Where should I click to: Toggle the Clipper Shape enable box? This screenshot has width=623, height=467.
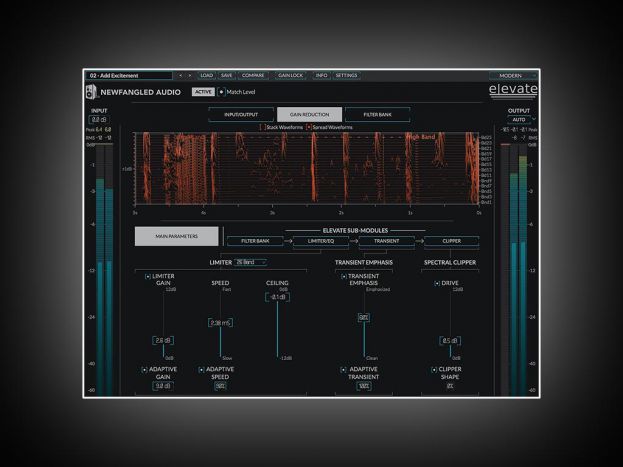tap(434, 370)
